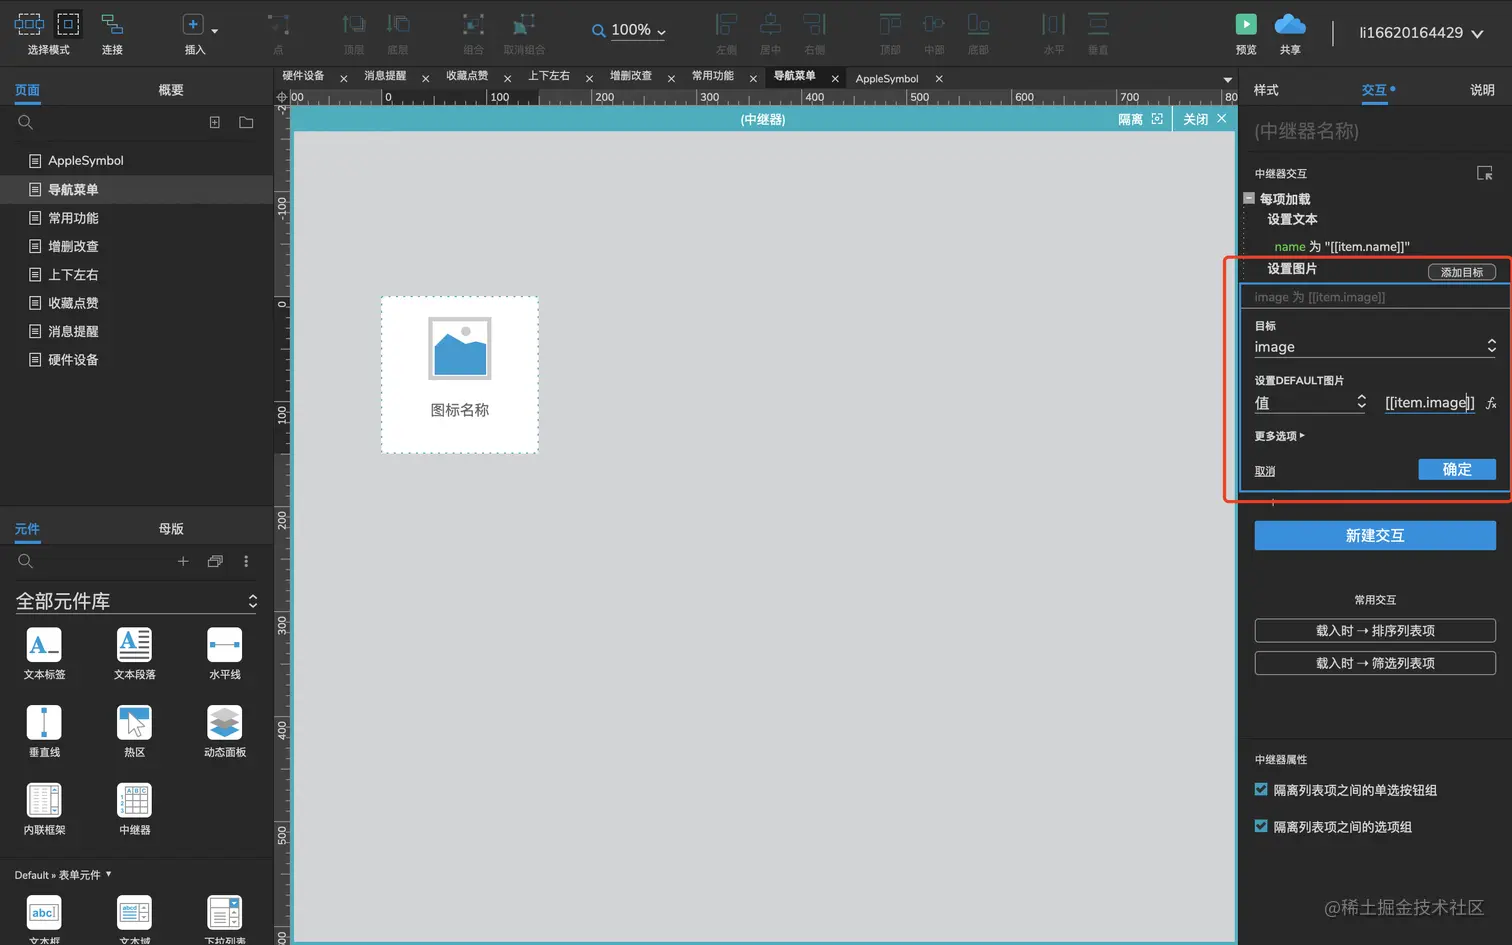The image size is (1512, 945).
Task: Open the canvas tab overflow dropdown arrow
Action: [1227, 79]
